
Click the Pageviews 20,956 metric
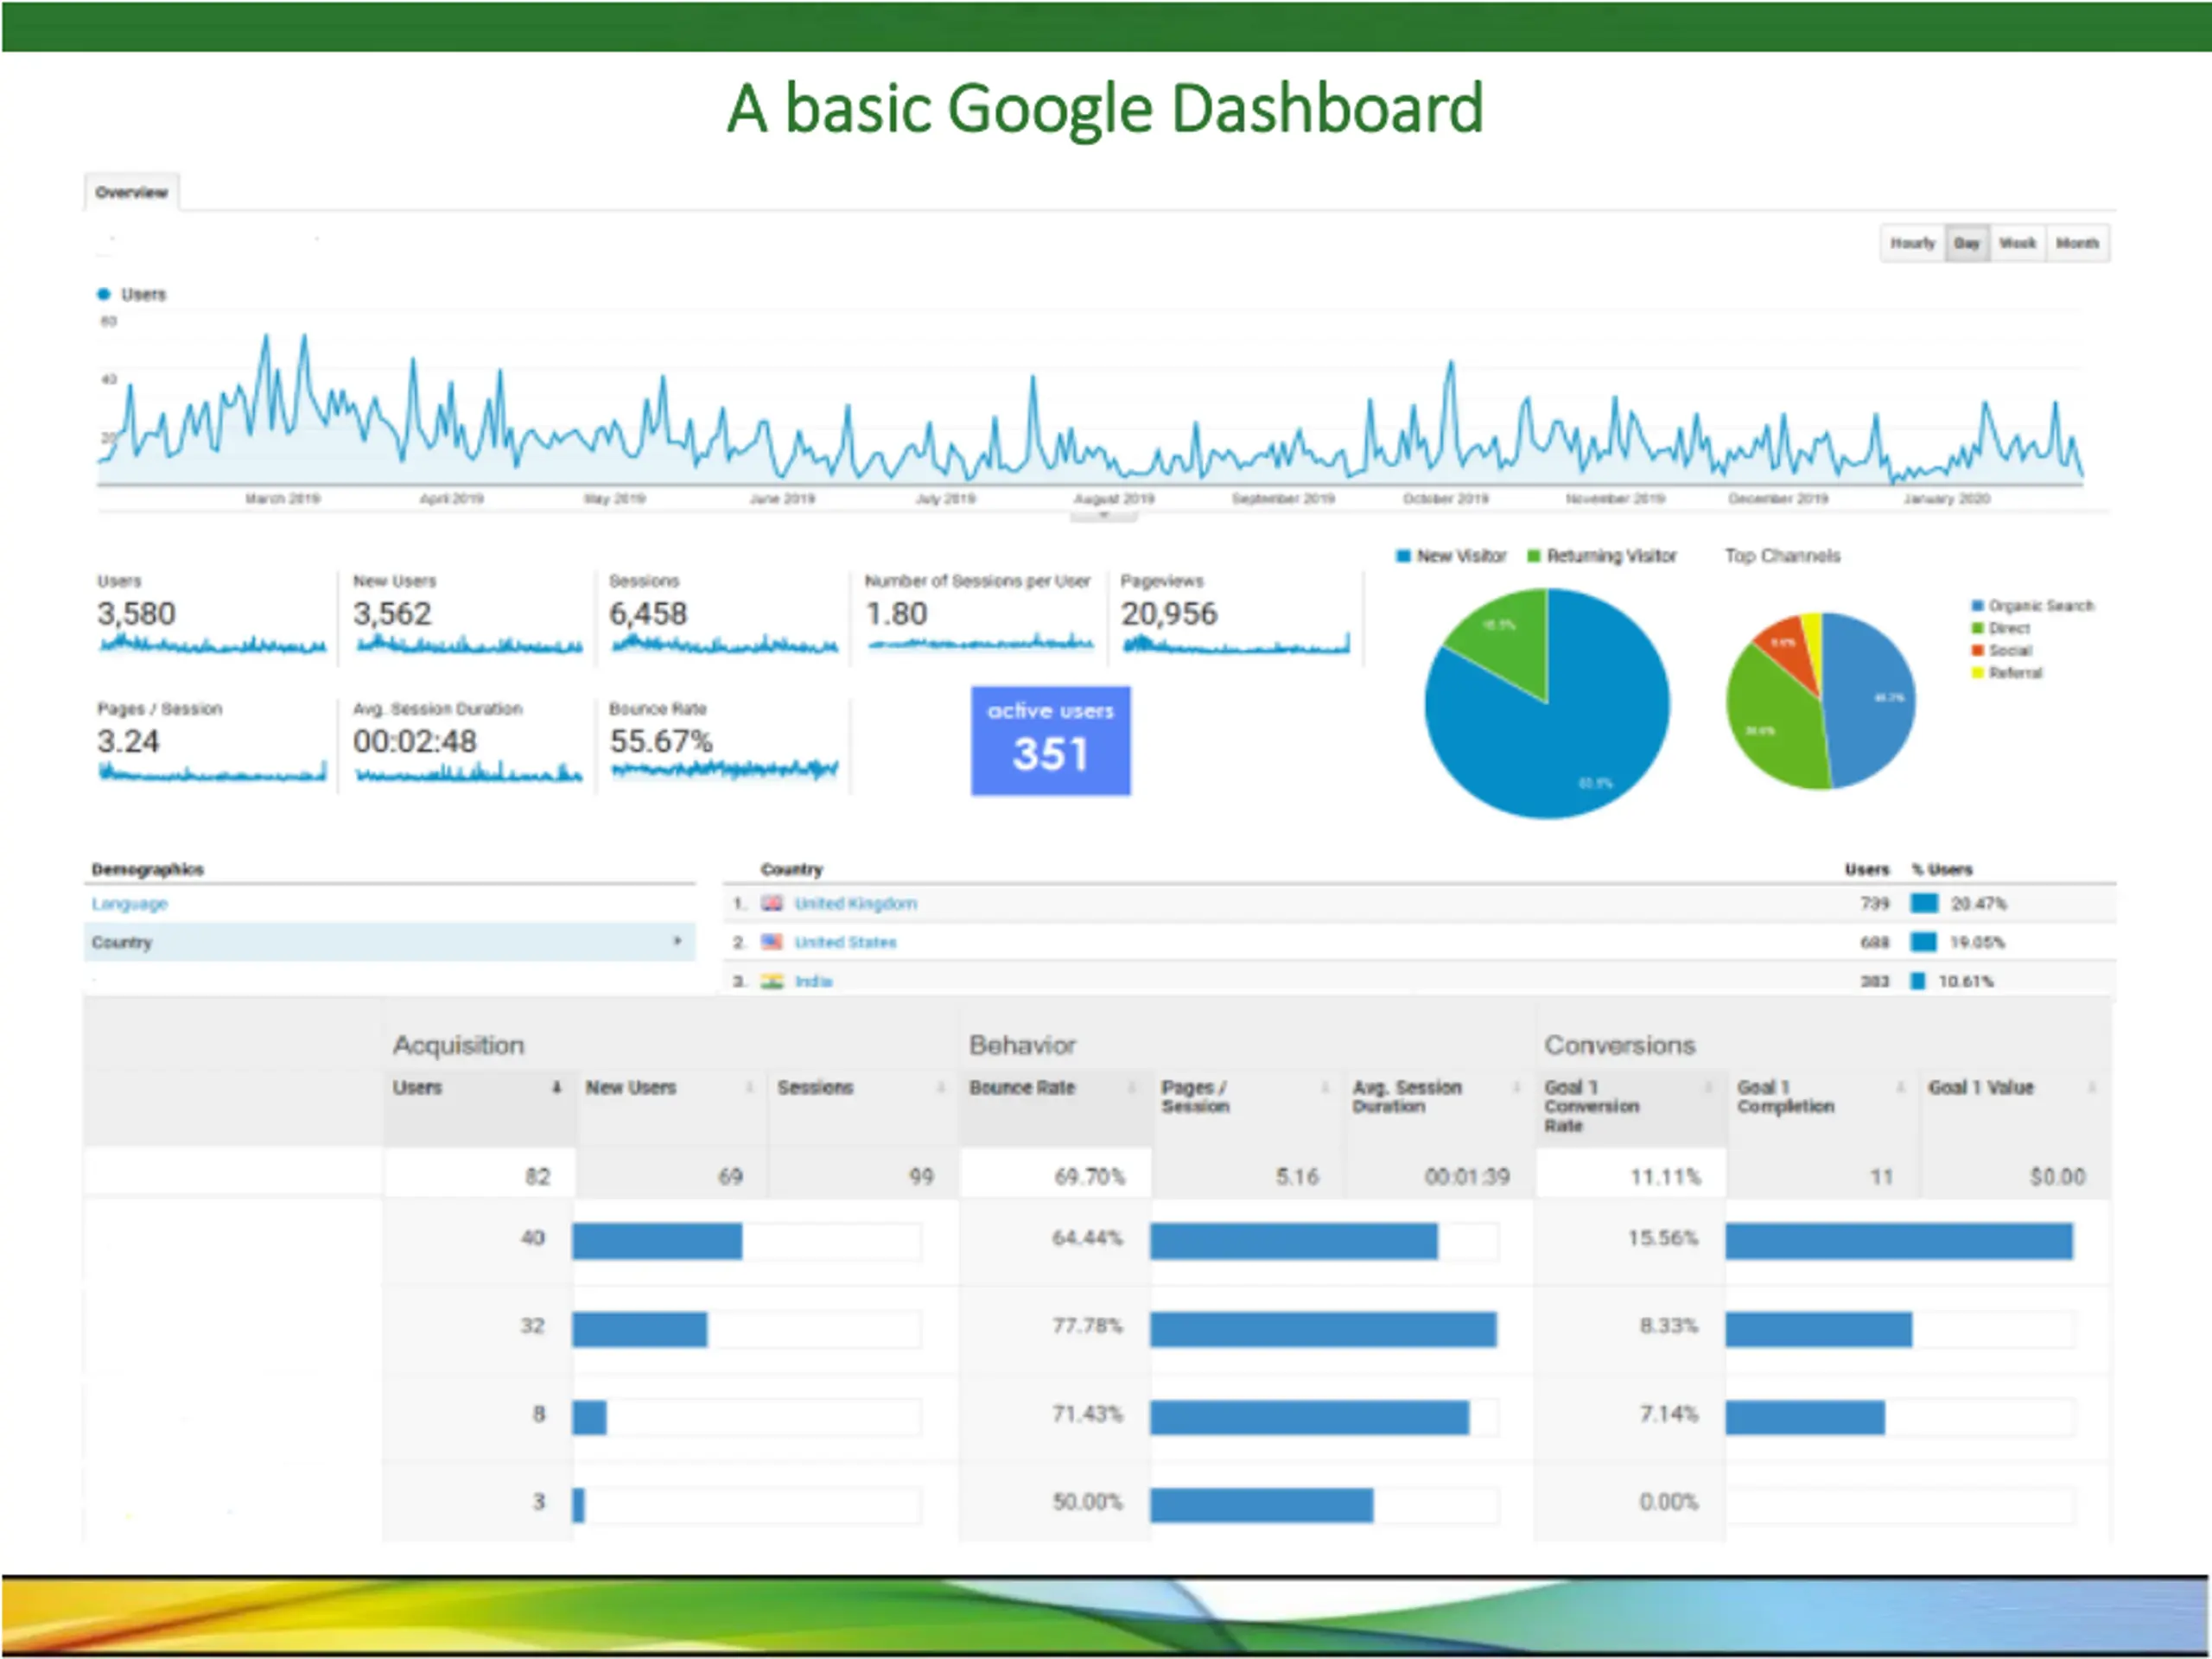point(1235,615)
